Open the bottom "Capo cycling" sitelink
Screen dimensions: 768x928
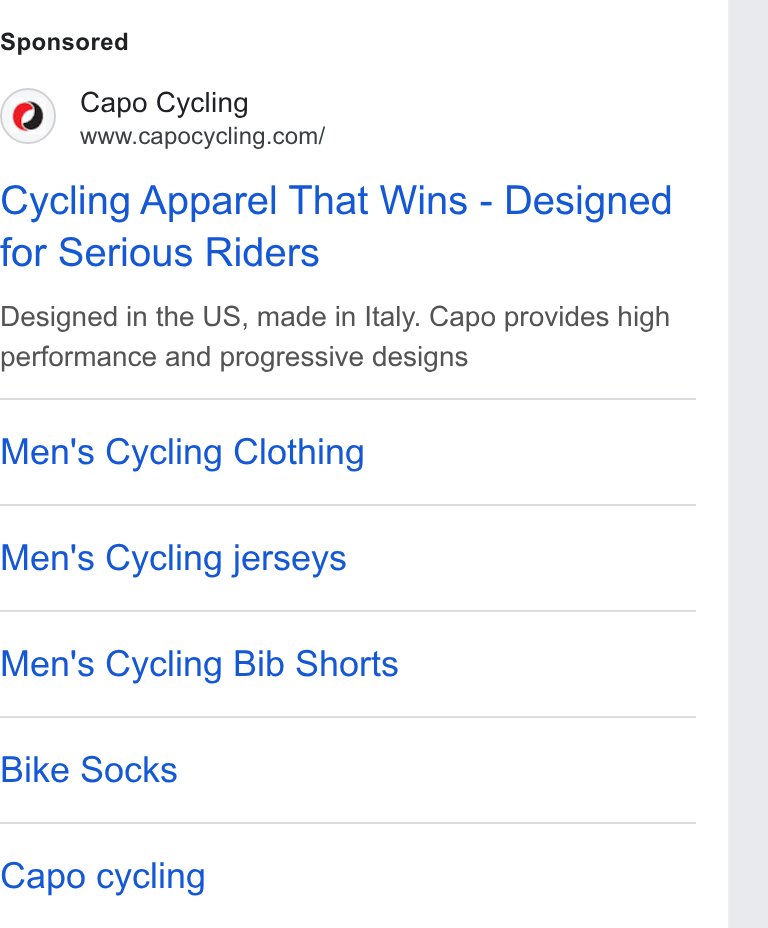pyautogui.click(x=103, y=877)
